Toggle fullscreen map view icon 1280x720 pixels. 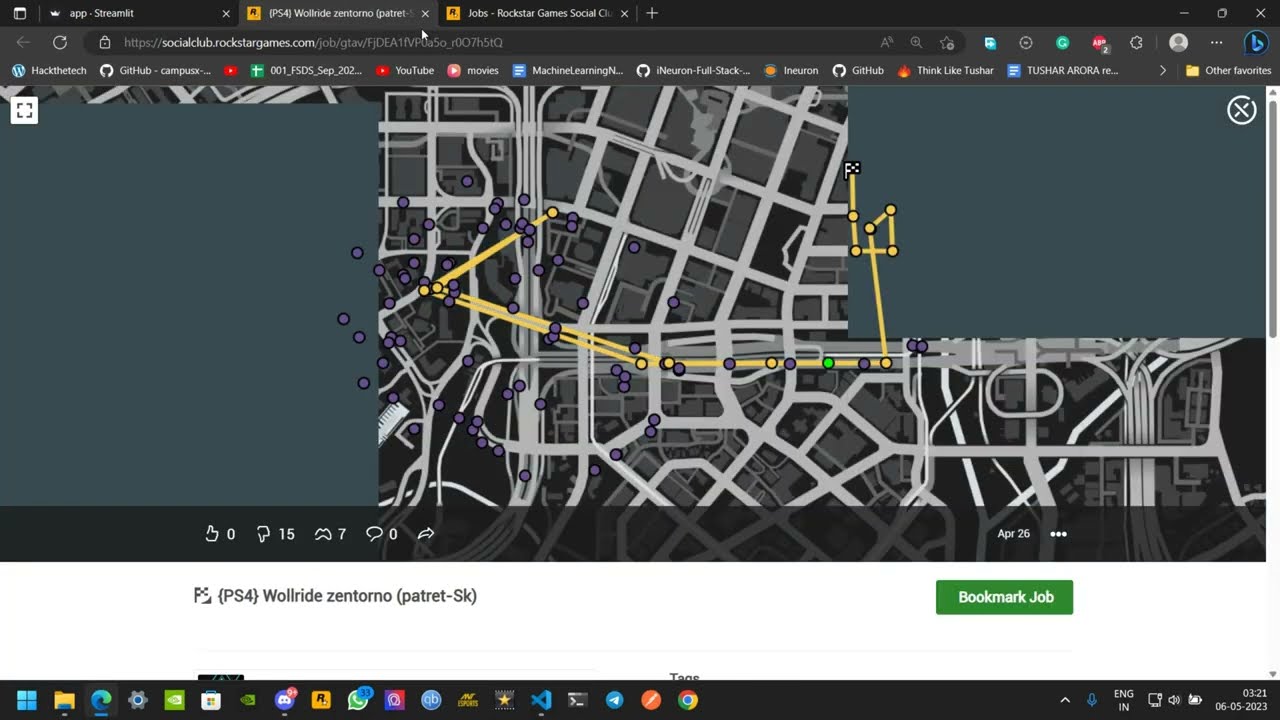[25, 110]
